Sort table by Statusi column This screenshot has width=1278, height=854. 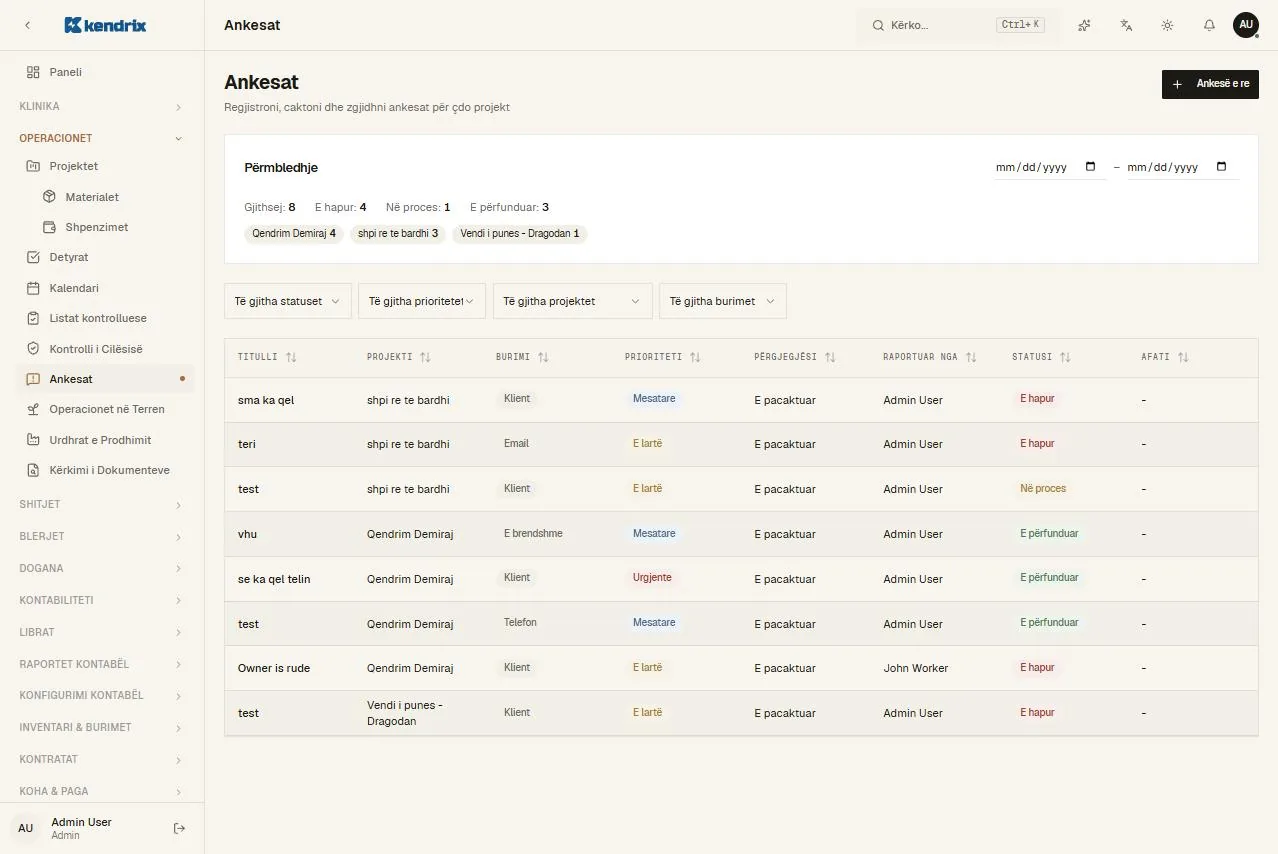pyautogui.click(x=1041, y=357)
